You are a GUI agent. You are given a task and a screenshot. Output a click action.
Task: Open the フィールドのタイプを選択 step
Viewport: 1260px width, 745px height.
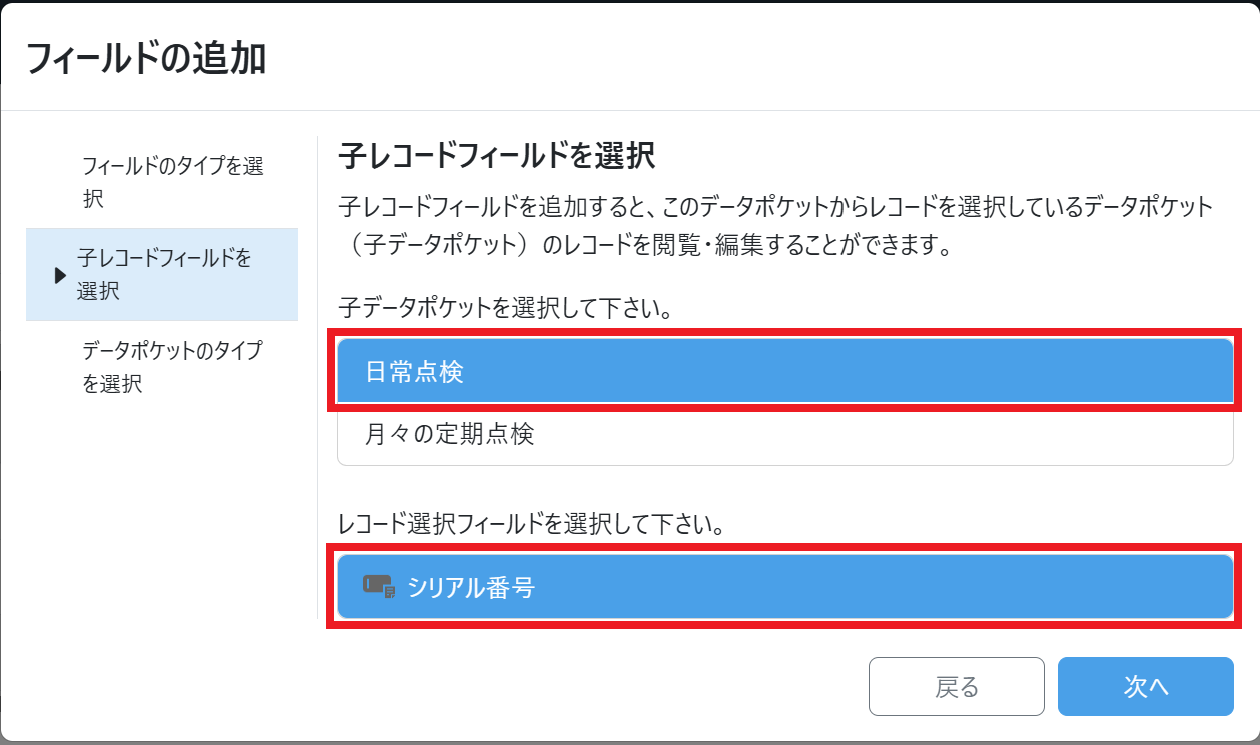click(x=172, y=182)
